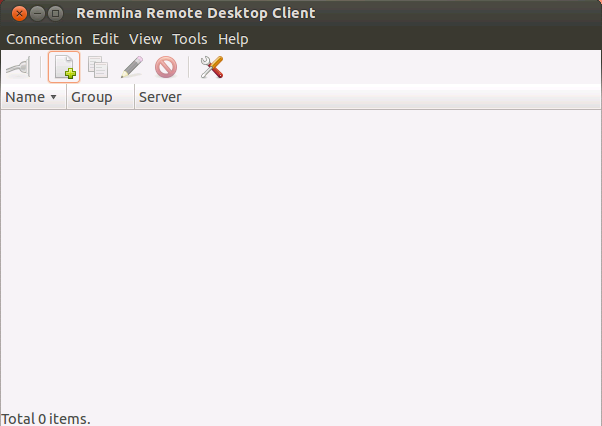Screen dimensions: 602x426
Task: Click the Server column header
Action: click(x=160, y=97)
